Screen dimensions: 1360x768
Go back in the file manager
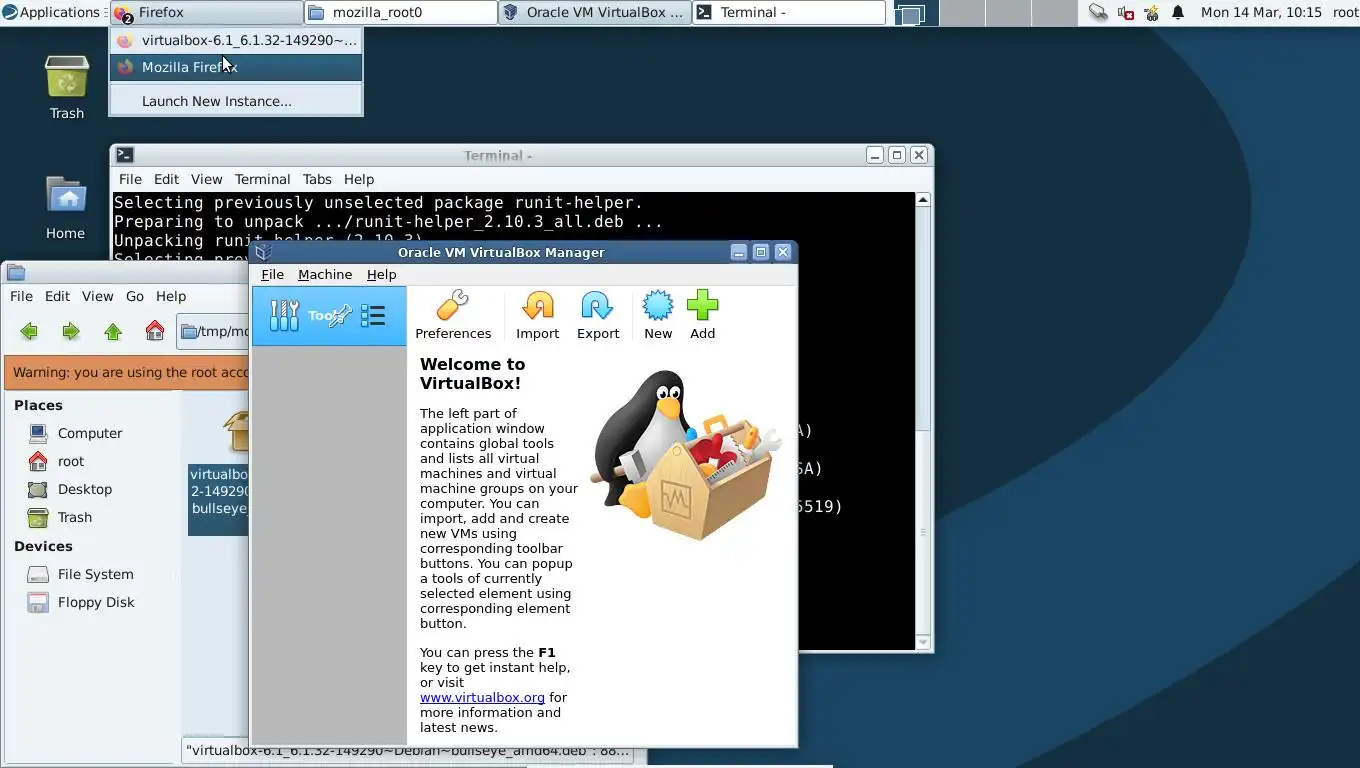click(29, 331)
